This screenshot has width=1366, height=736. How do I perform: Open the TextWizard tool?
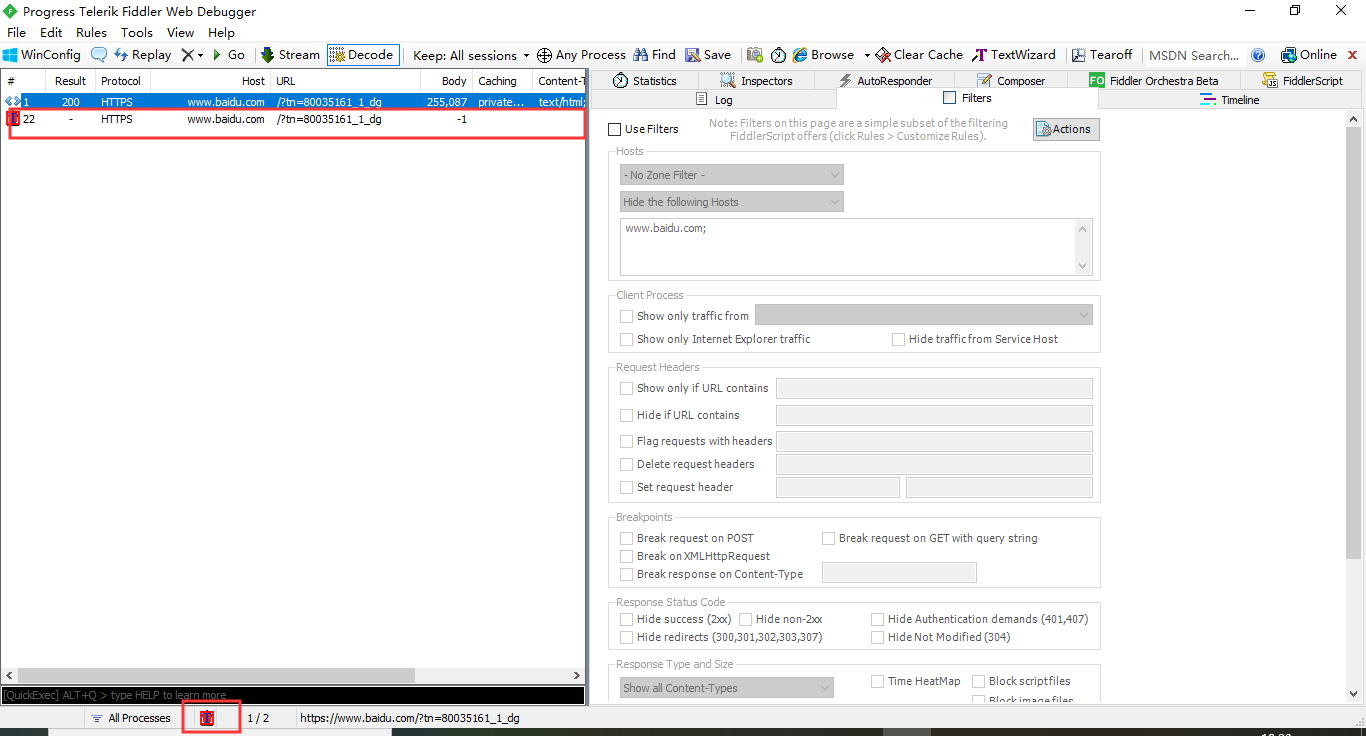pos(1014,55)
